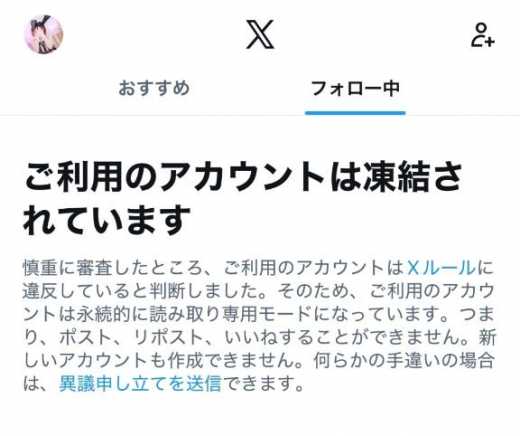Click the 永続的に読み取り専用モード phrase
Viewport: 520px width, 436px height.
[x=194, y=314]
